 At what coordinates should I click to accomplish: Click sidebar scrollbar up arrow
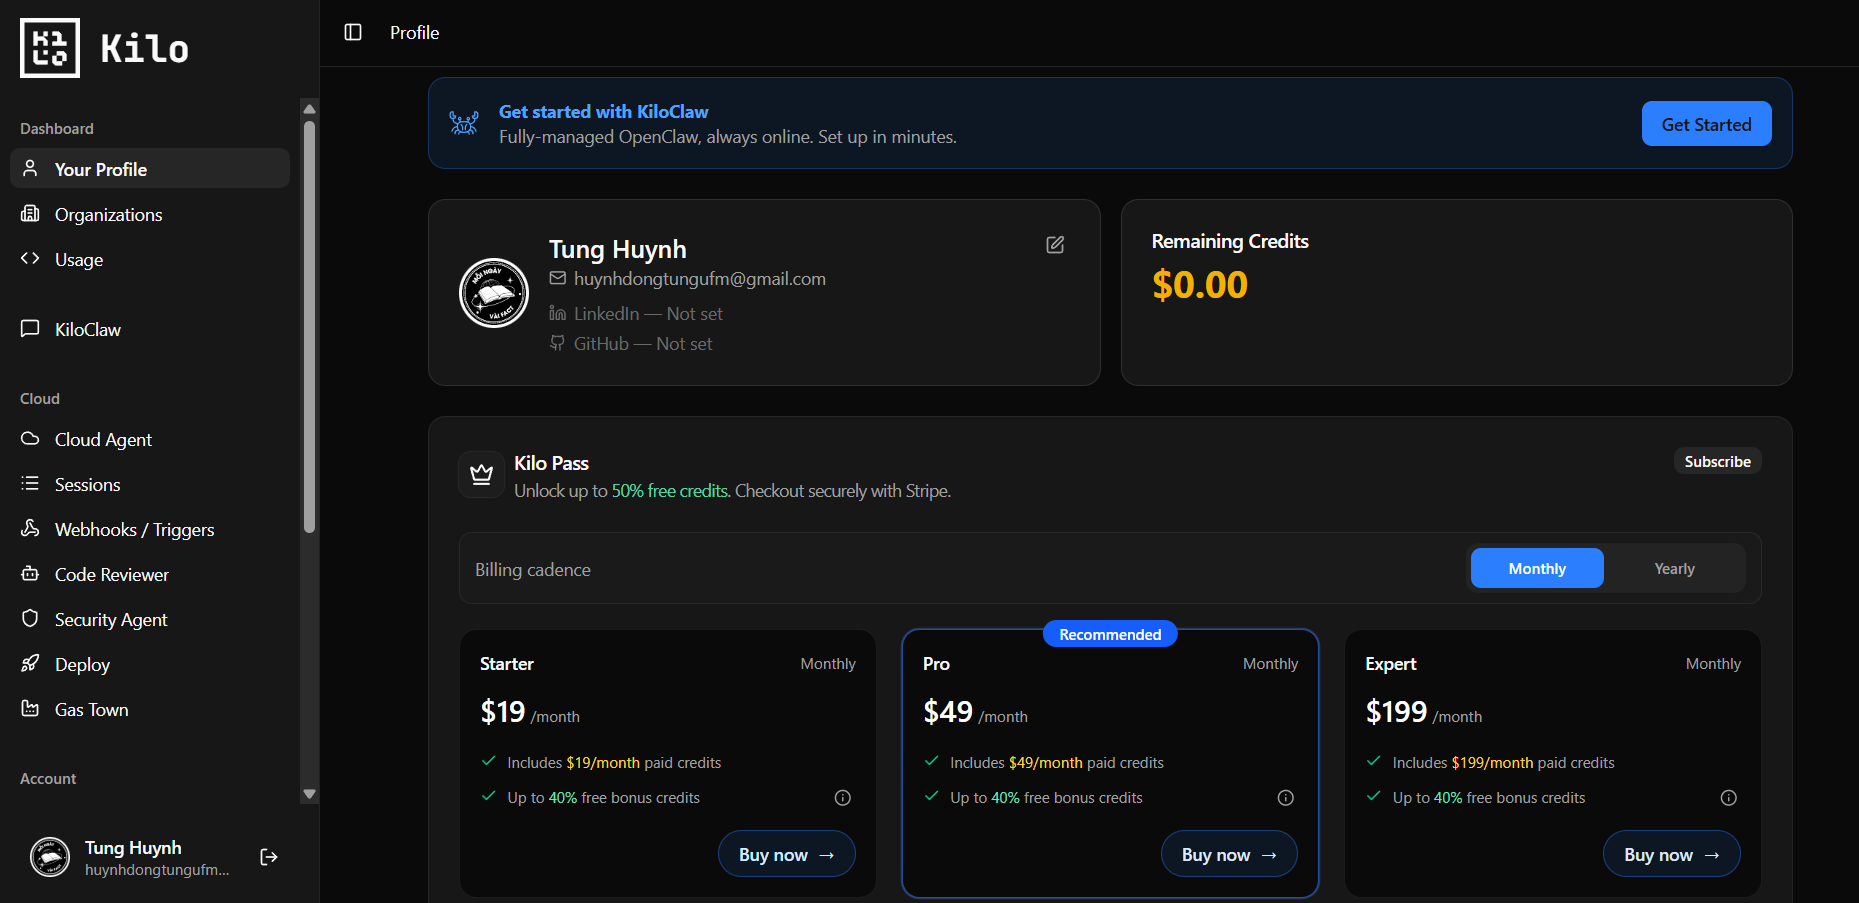tap(309, 108)
